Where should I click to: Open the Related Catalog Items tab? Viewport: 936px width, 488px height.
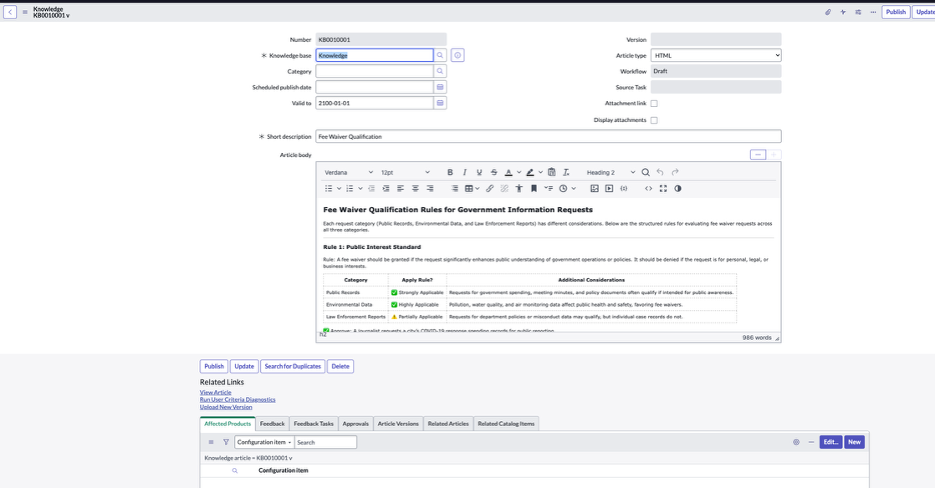(x=506, y=424)
